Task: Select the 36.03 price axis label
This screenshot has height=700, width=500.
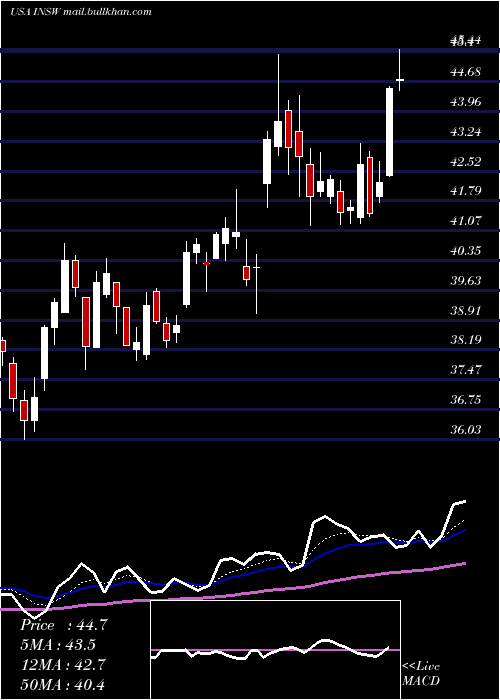Action: (x=466, y=429)
